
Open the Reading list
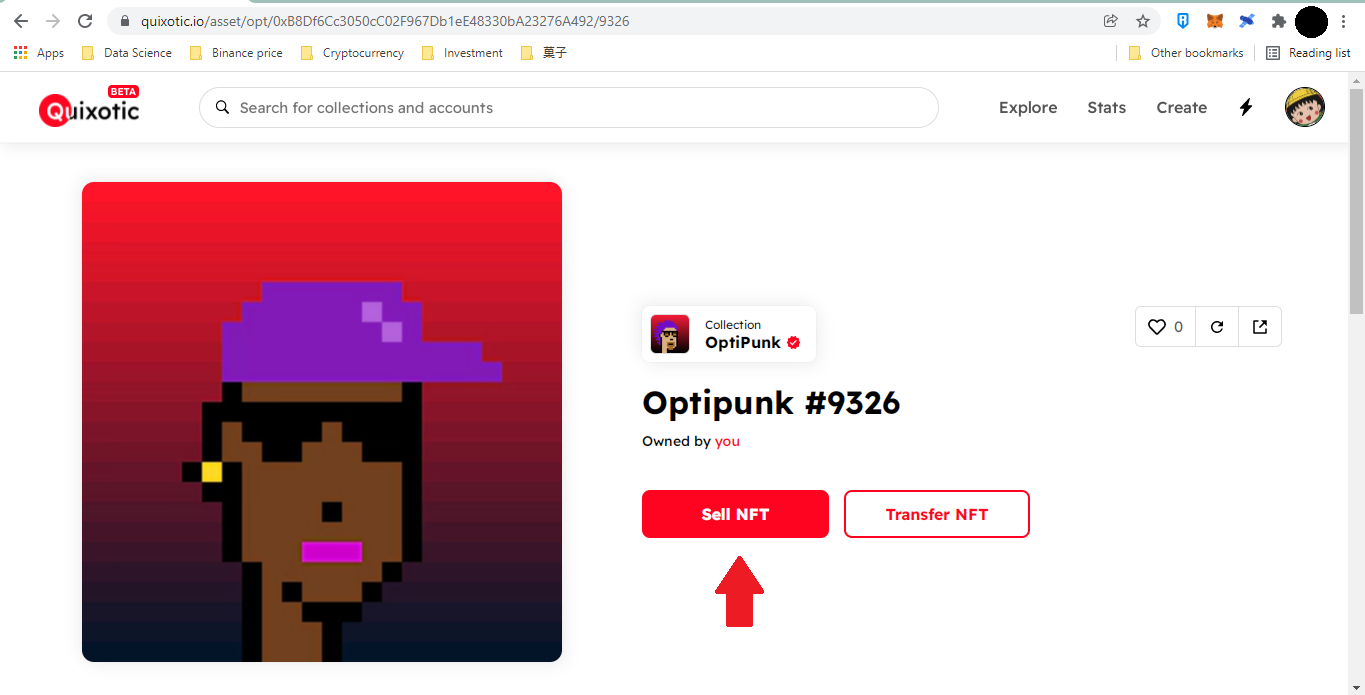coord(1308,53)
